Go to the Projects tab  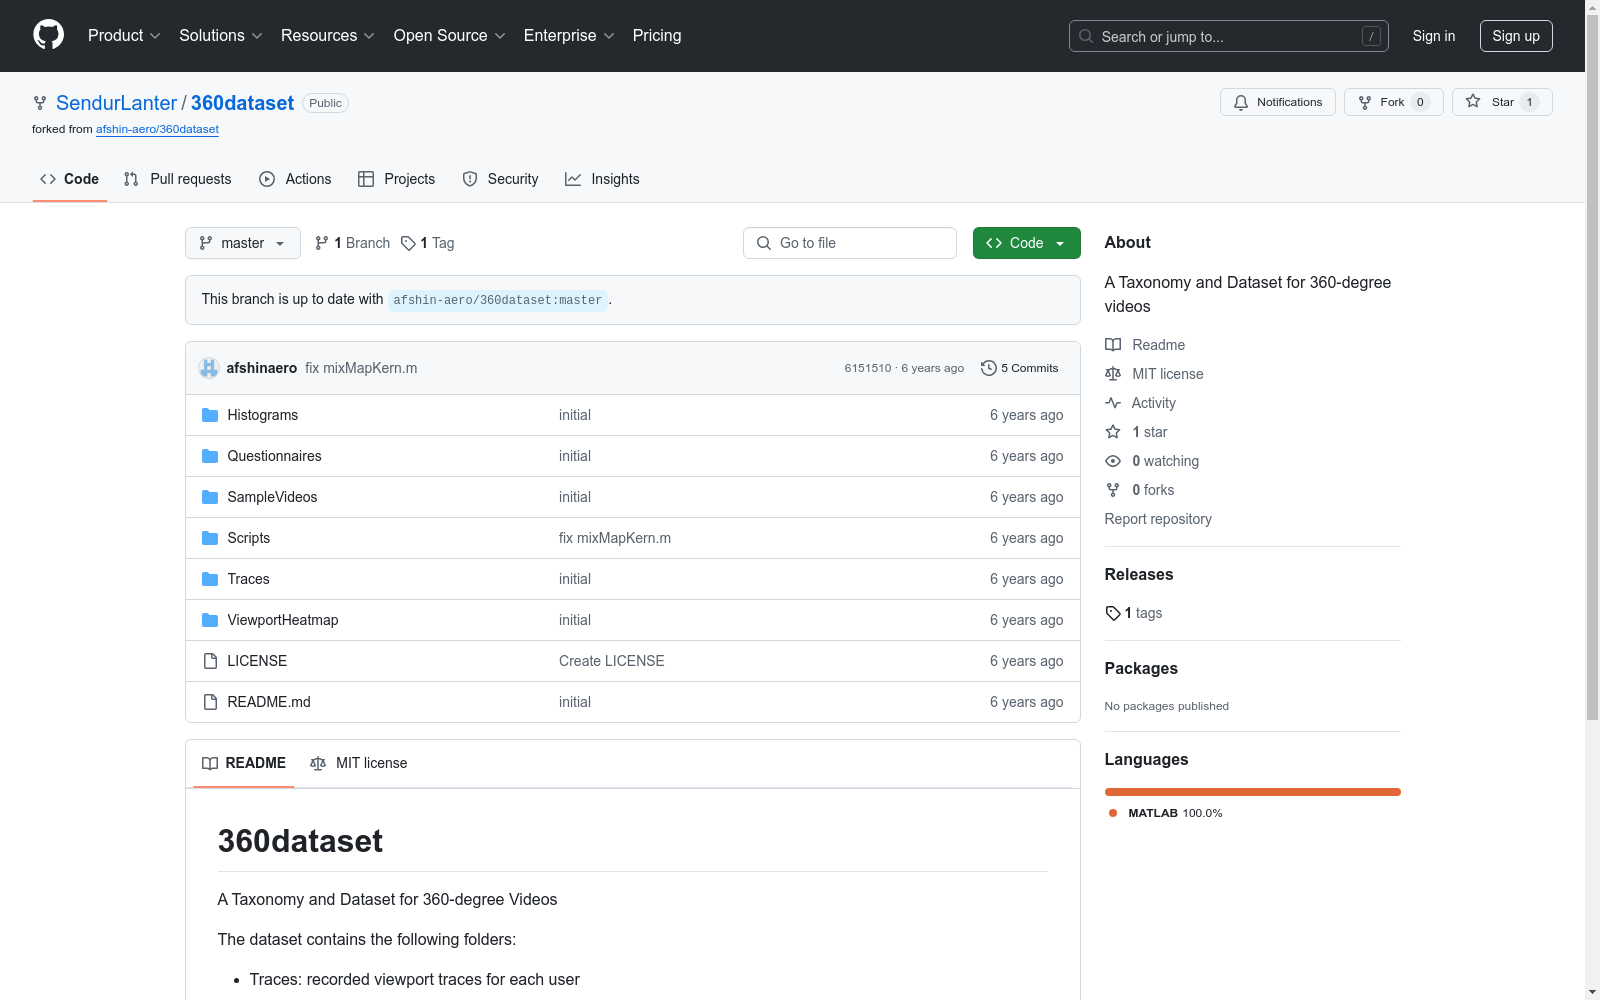(x=397, y=179)
